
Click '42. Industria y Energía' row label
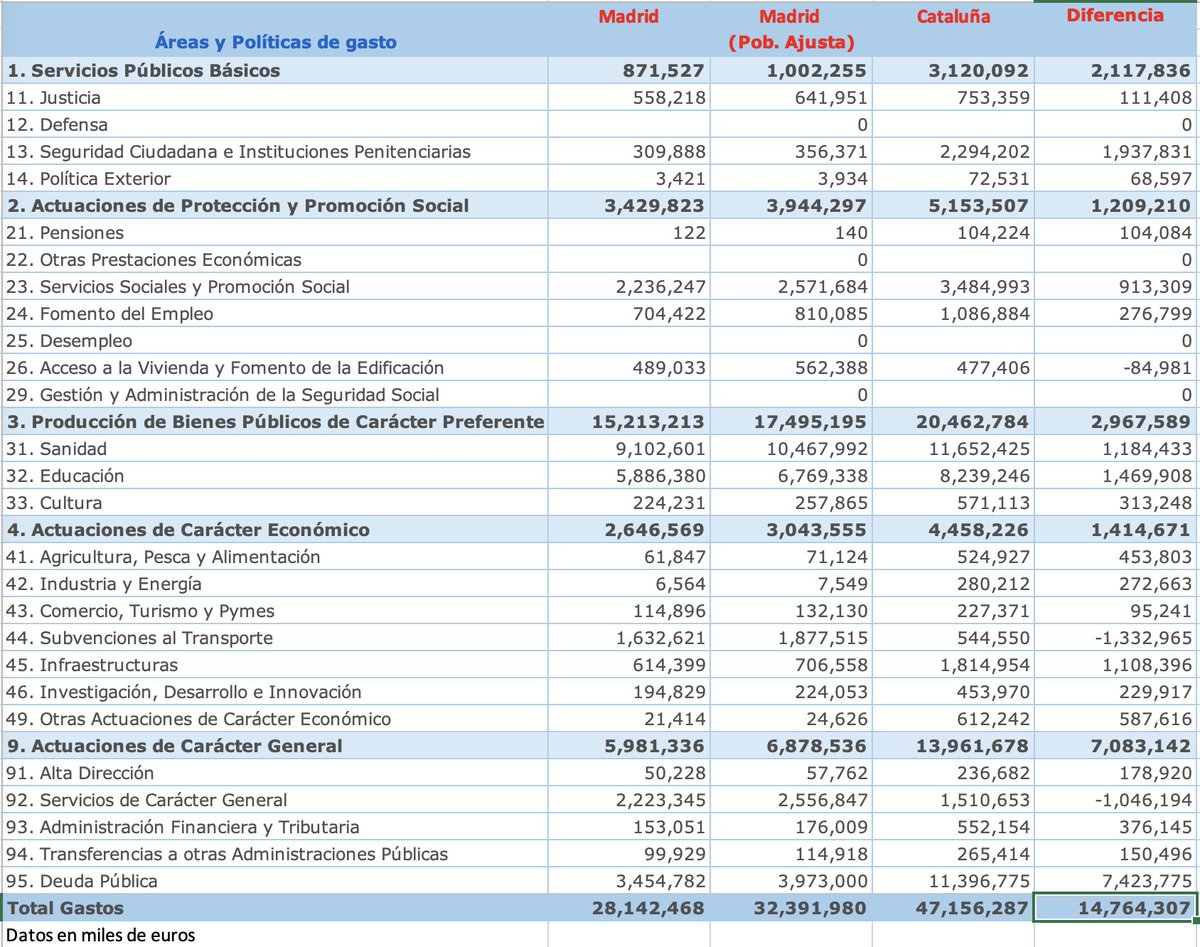click(x=104, y=583)
